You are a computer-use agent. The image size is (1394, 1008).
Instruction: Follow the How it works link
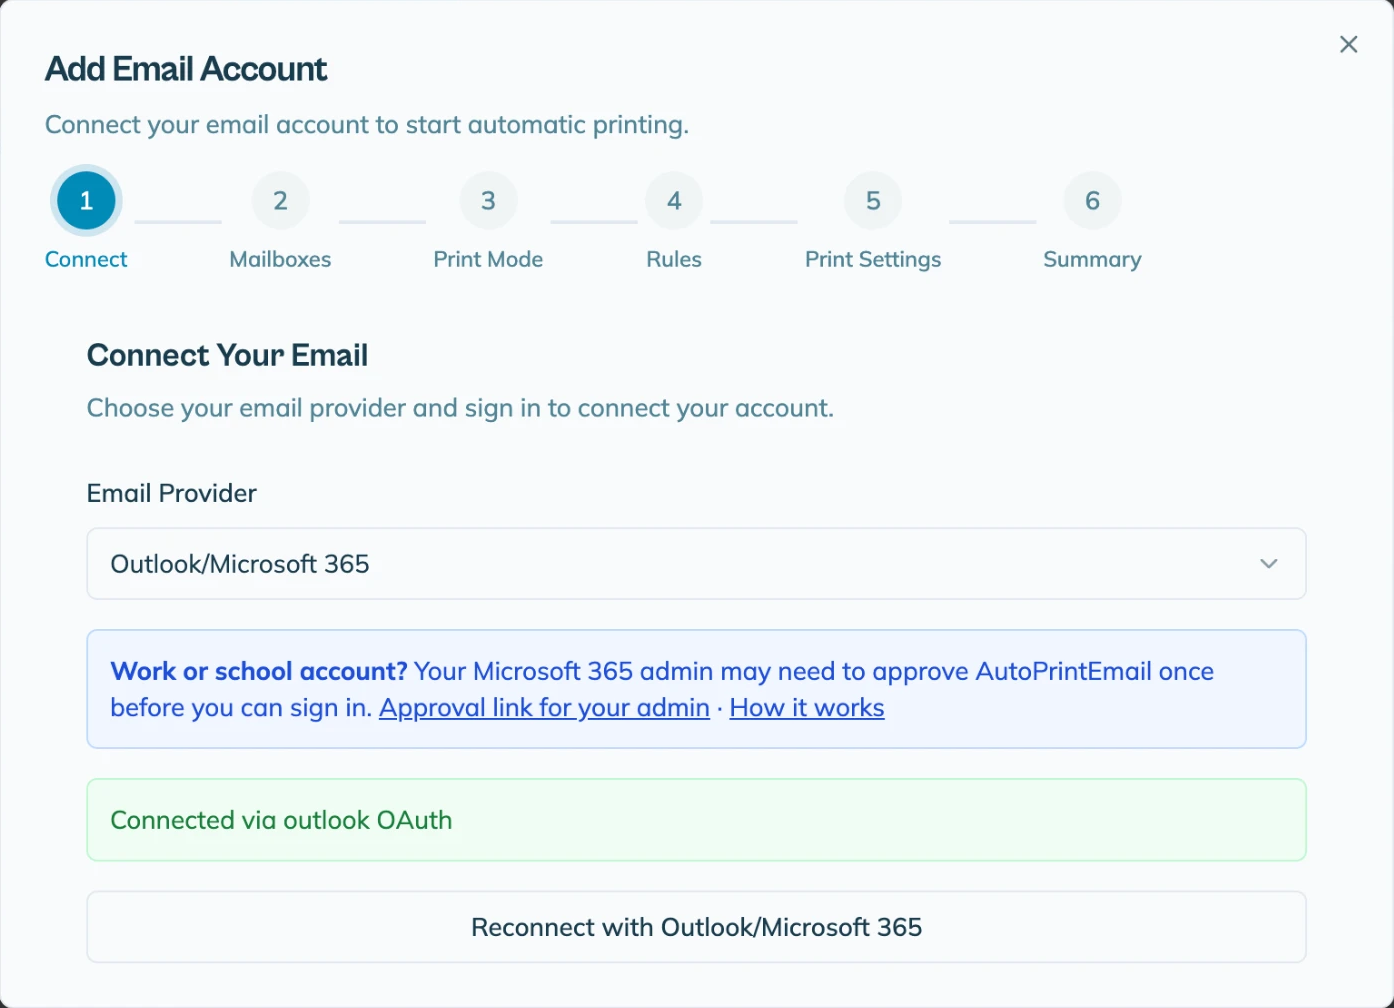pyautogui.click(x=807, y=708)
